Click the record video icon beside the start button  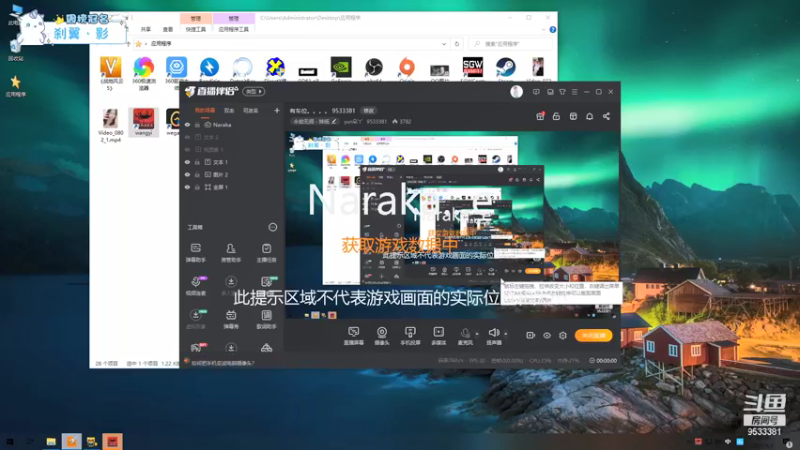[530, 335]
